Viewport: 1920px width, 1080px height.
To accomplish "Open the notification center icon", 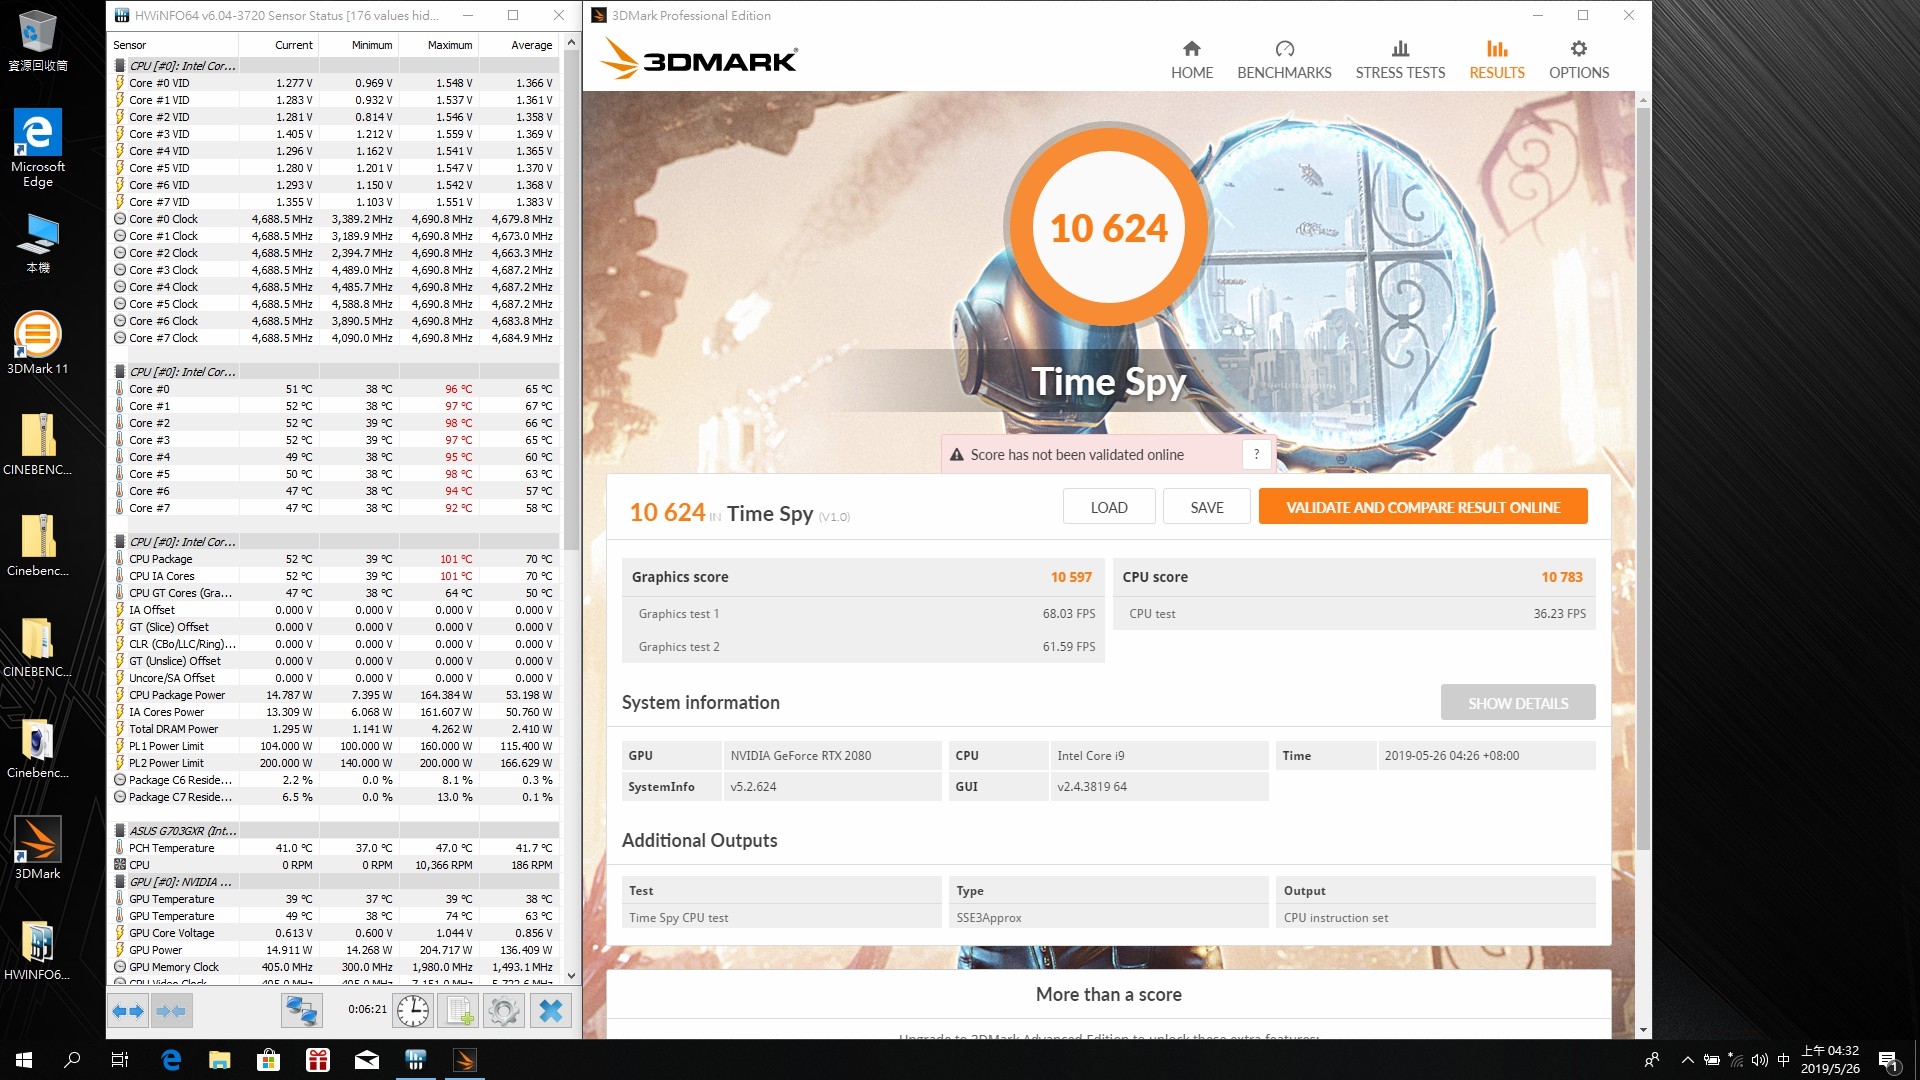I will (1888, 1060).
